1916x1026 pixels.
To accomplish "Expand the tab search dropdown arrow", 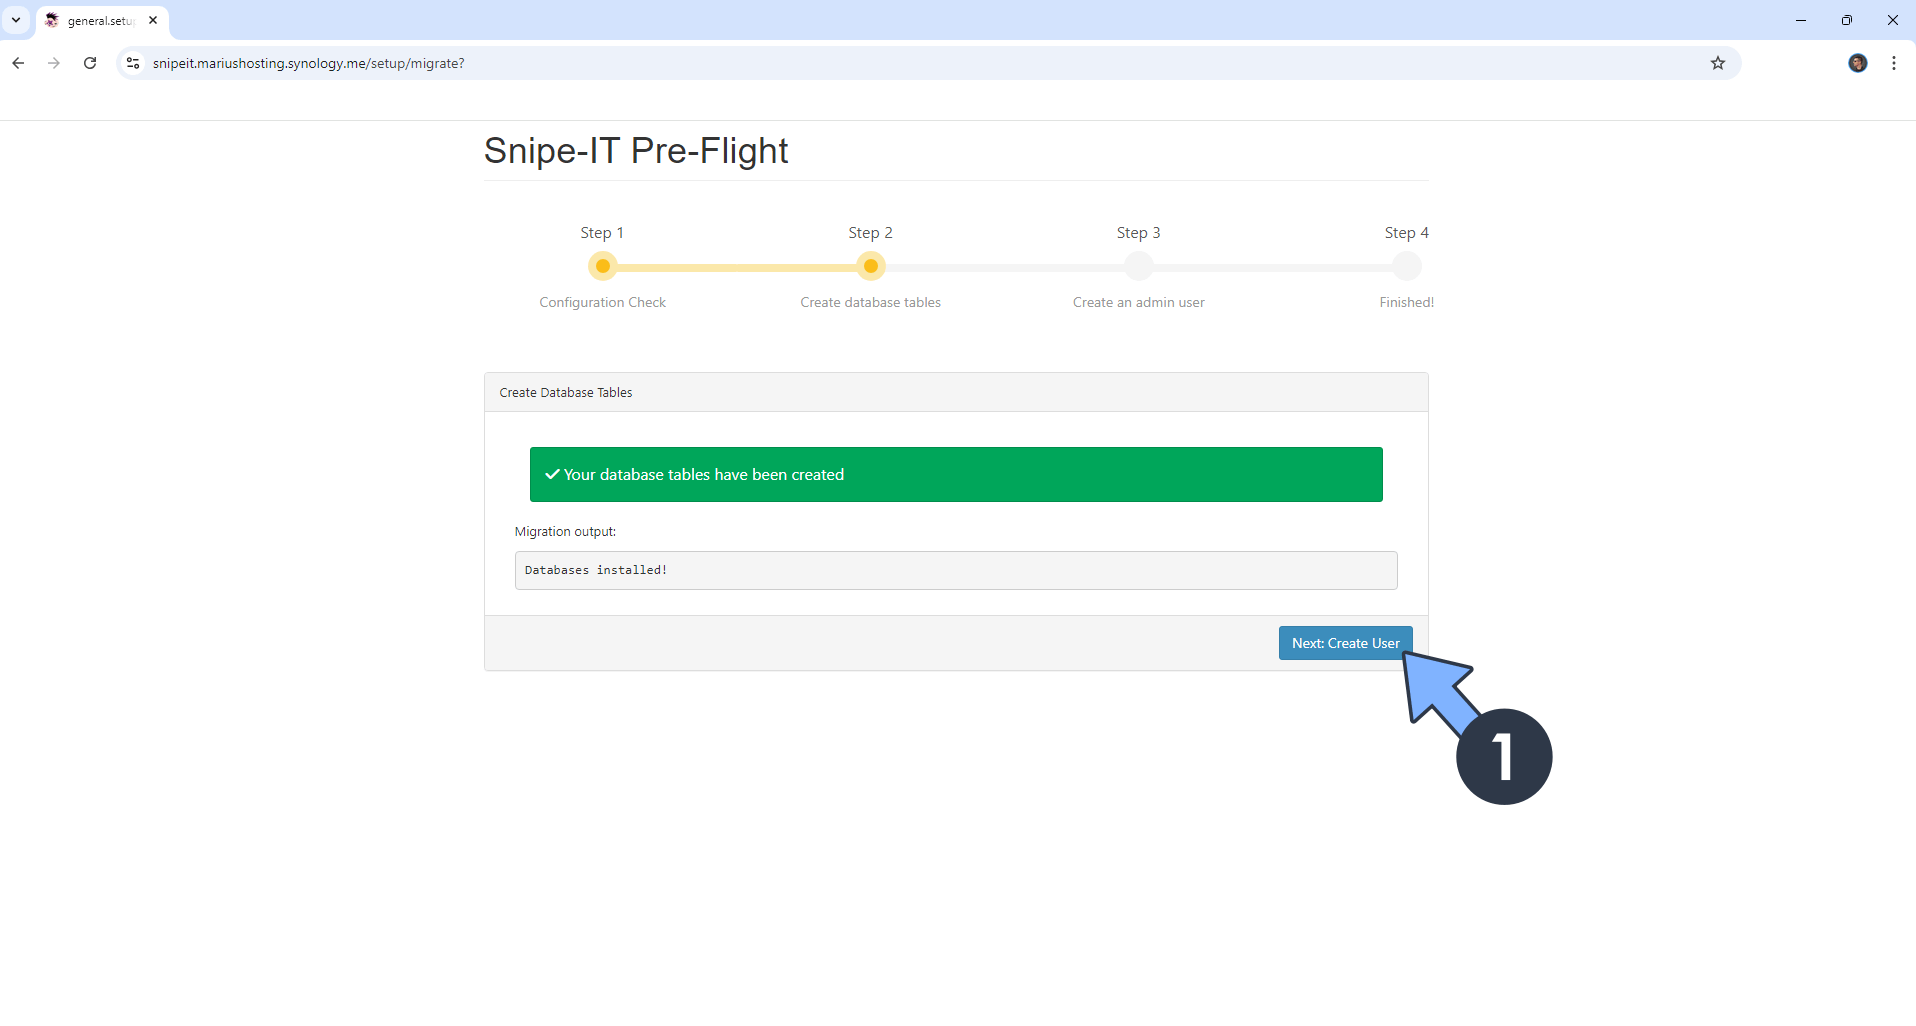I will coord(16,20).
